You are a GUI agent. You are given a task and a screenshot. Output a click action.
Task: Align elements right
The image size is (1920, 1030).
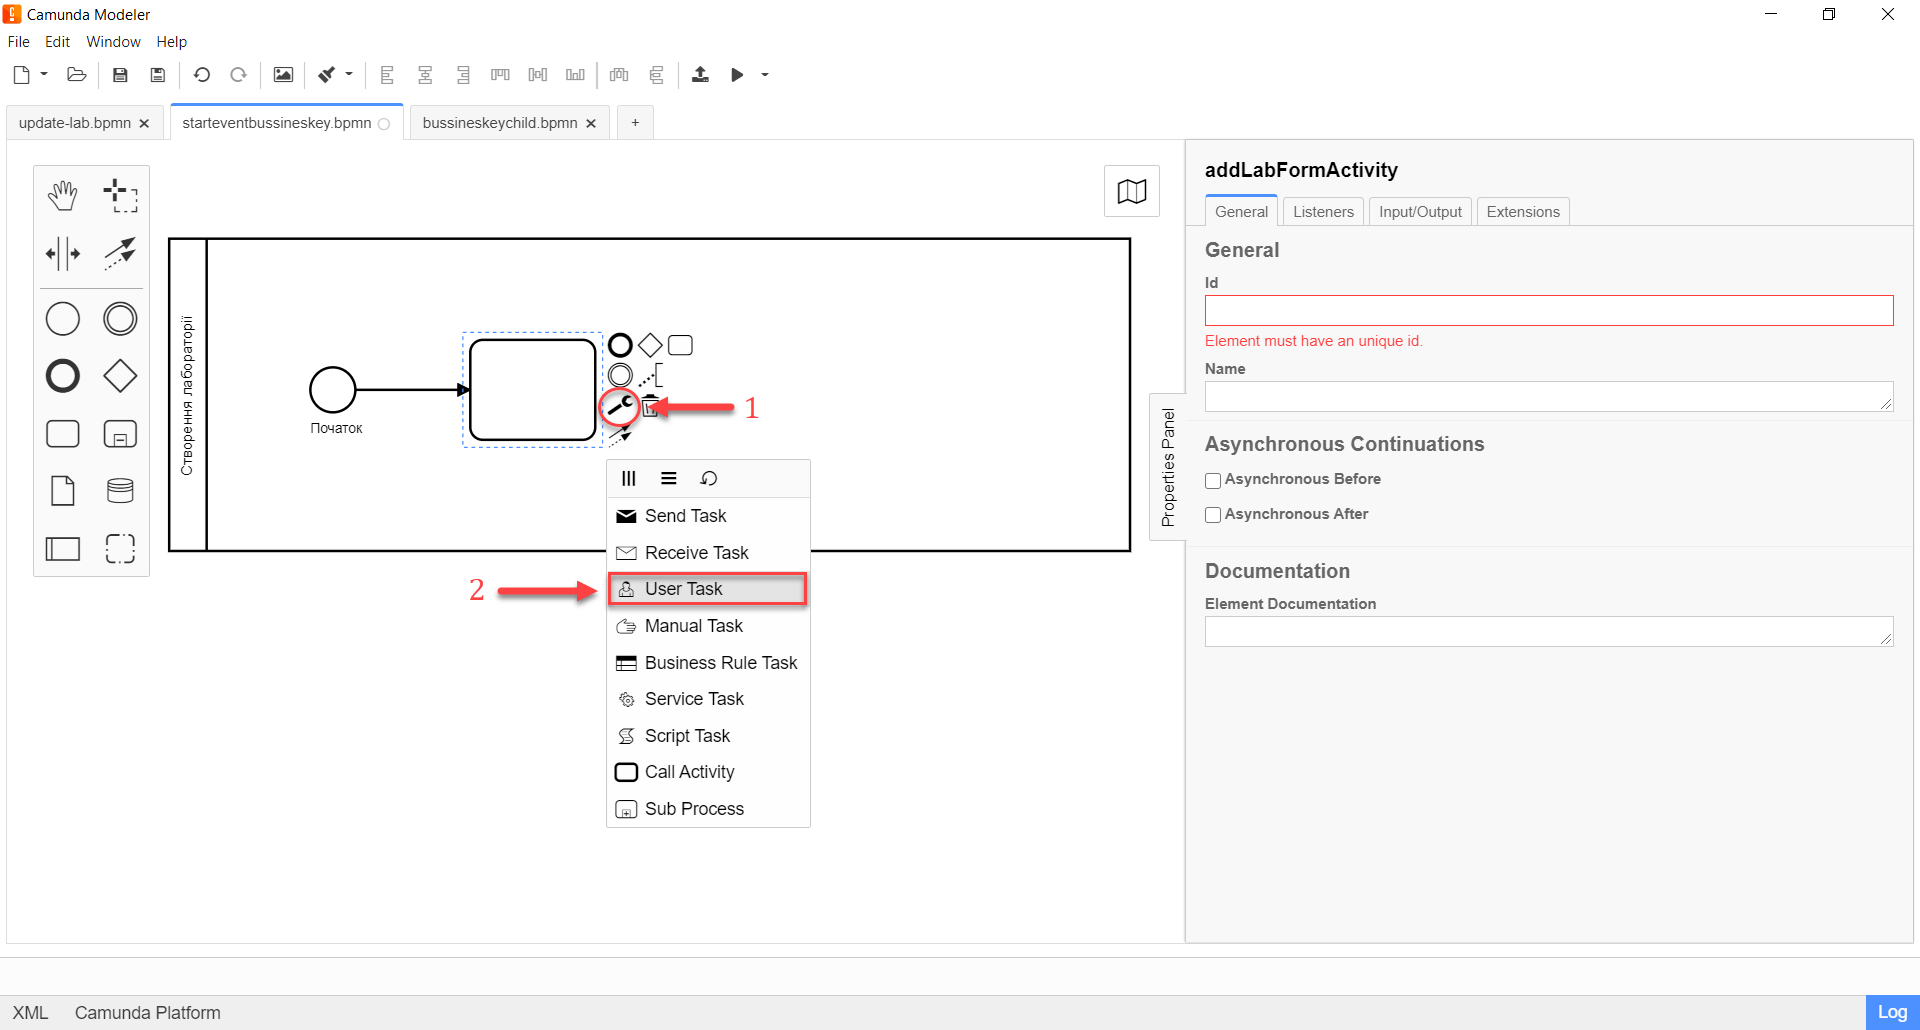[x=463, y=75]
